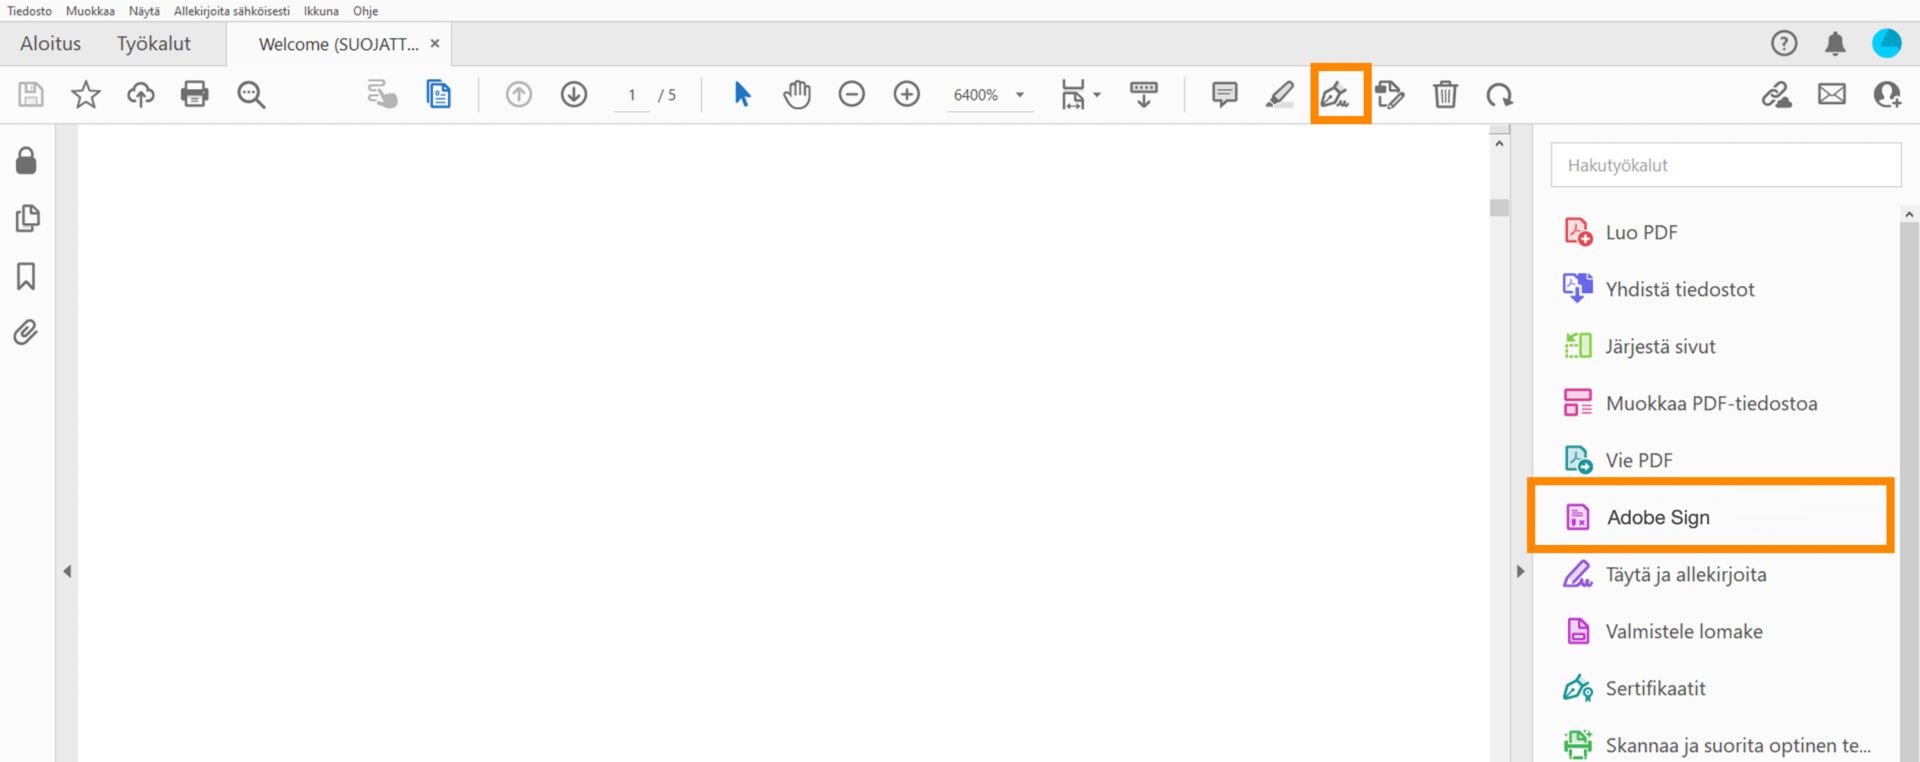Collapse the right tools pane arrow
Screen dimensions: 1920x762
pos(1520,572)
